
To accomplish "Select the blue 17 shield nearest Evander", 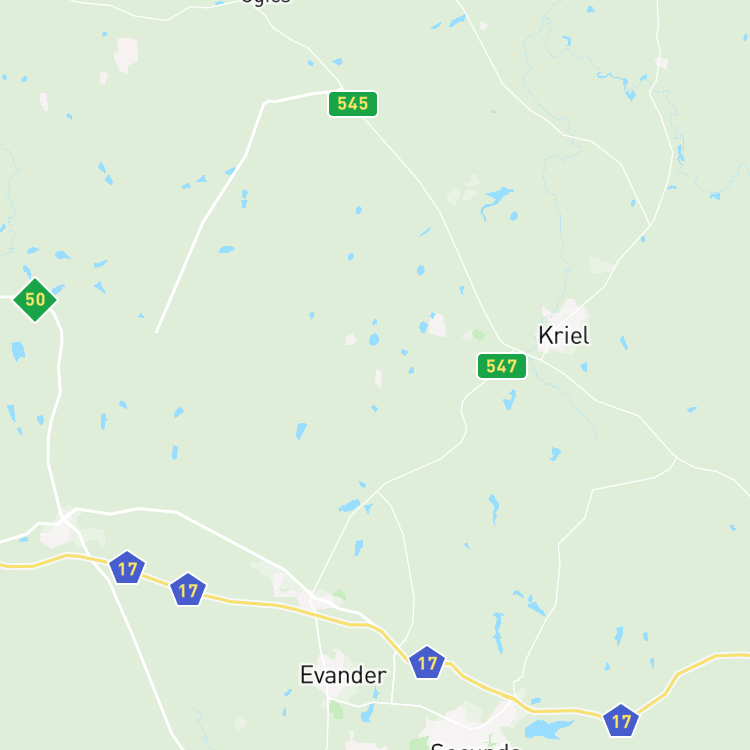I will [427, 662].
